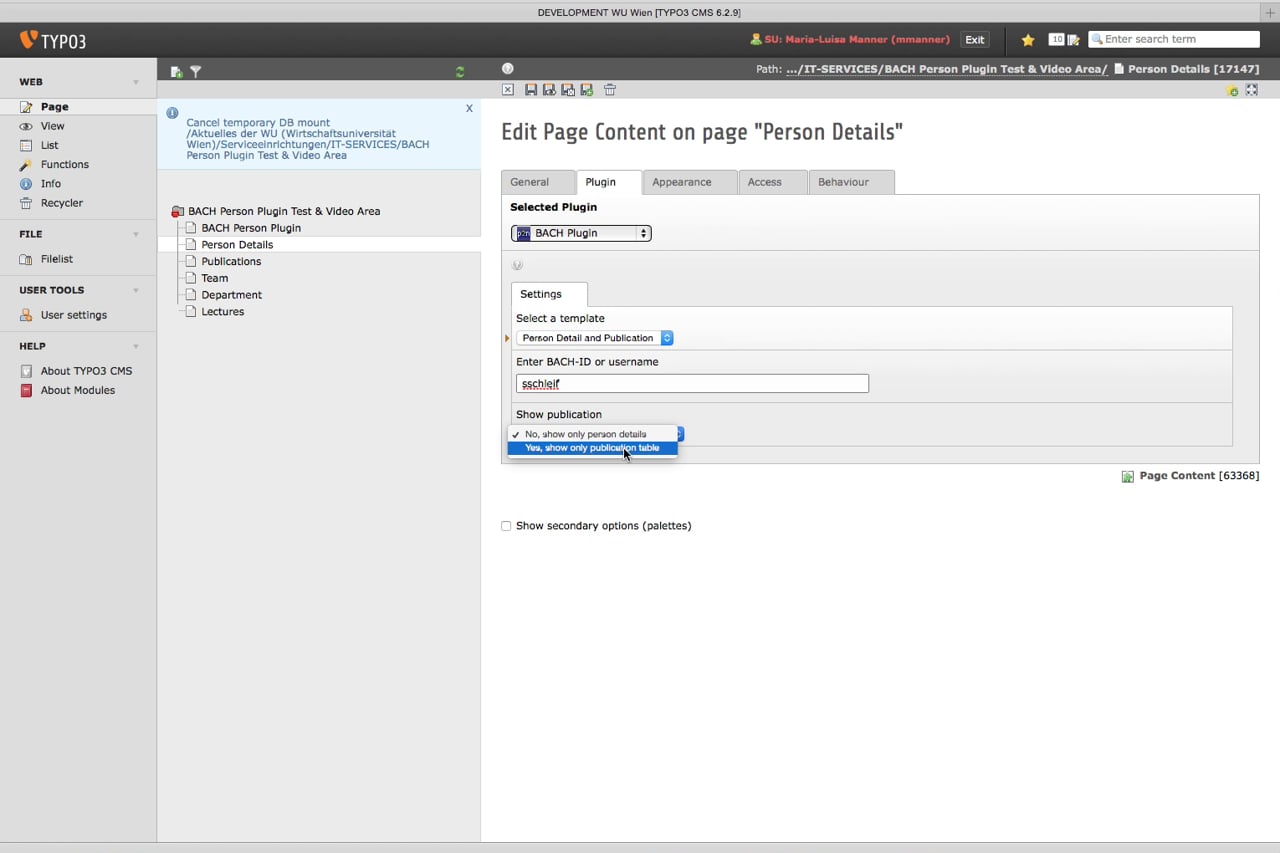The width and height of the screenshot is (1280, 853).
Task: Open the Info module
Action: (50, 184)
